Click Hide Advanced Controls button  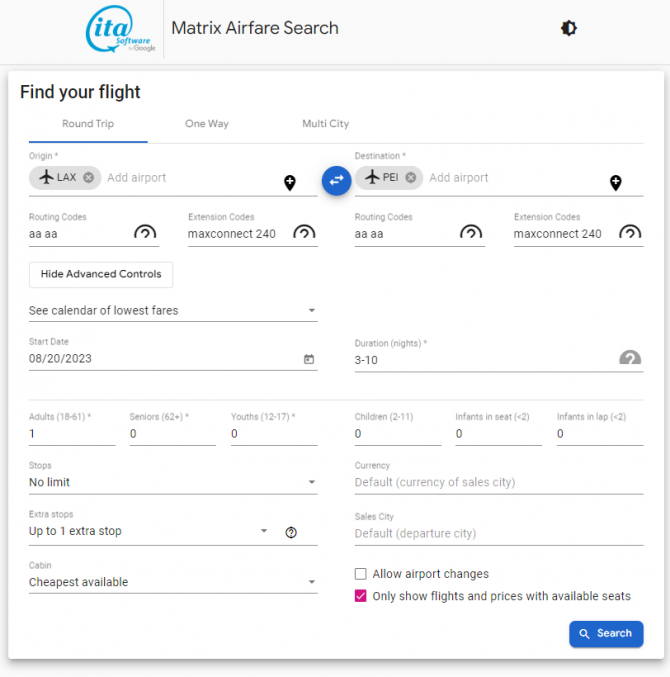point(101,274)
